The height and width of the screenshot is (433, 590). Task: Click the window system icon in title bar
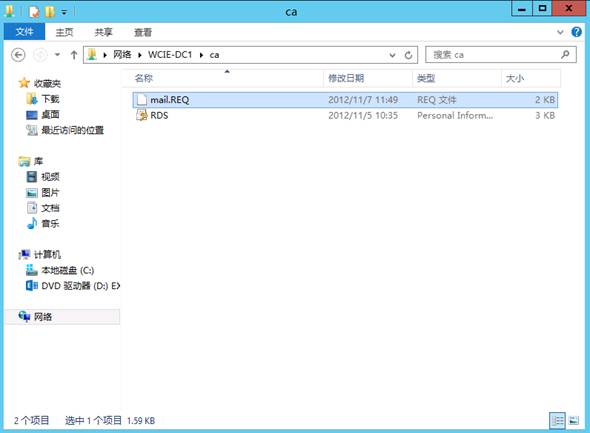10,12
